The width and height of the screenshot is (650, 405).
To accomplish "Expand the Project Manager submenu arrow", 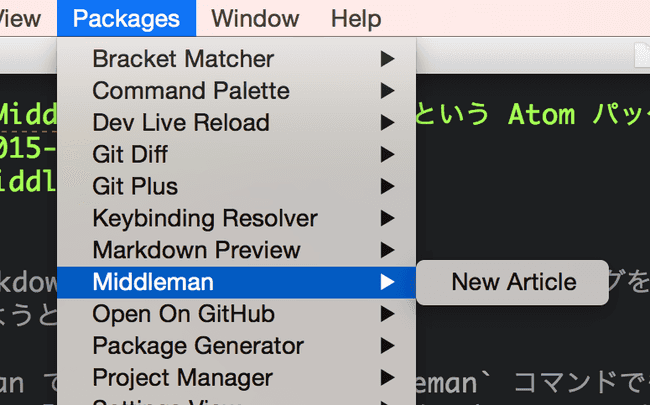I will click(387, 378).
